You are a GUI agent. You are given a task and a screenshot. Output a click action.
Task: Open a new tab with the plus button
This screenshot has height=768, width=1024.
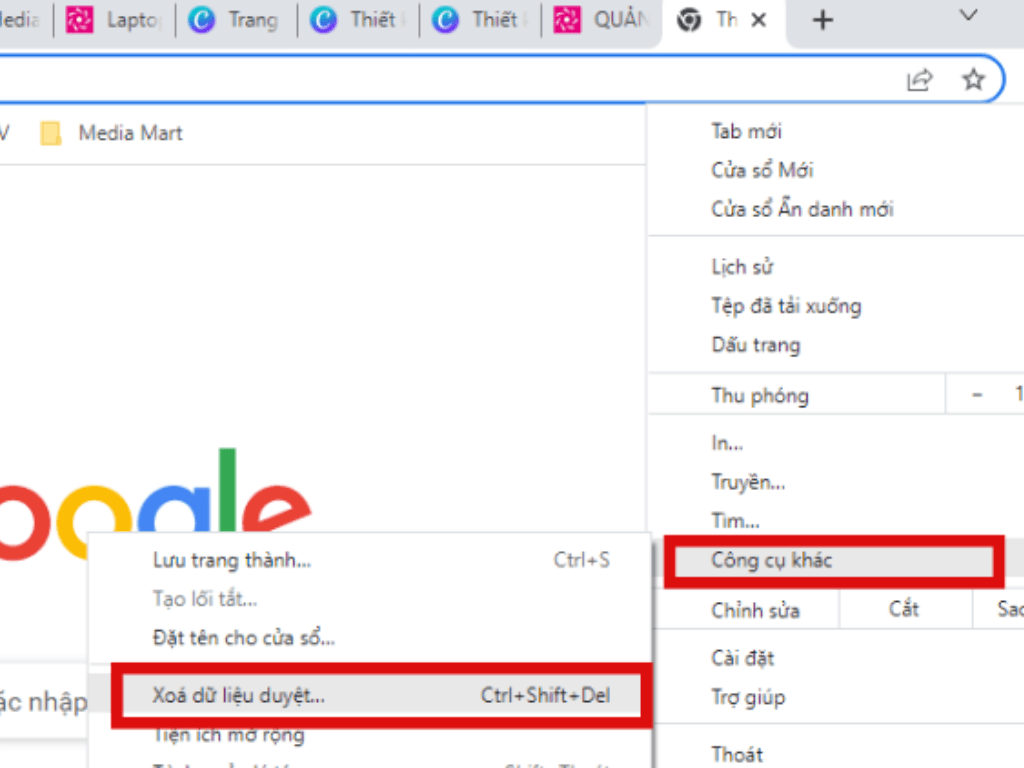pyautogui.click(x=822, y=20)
